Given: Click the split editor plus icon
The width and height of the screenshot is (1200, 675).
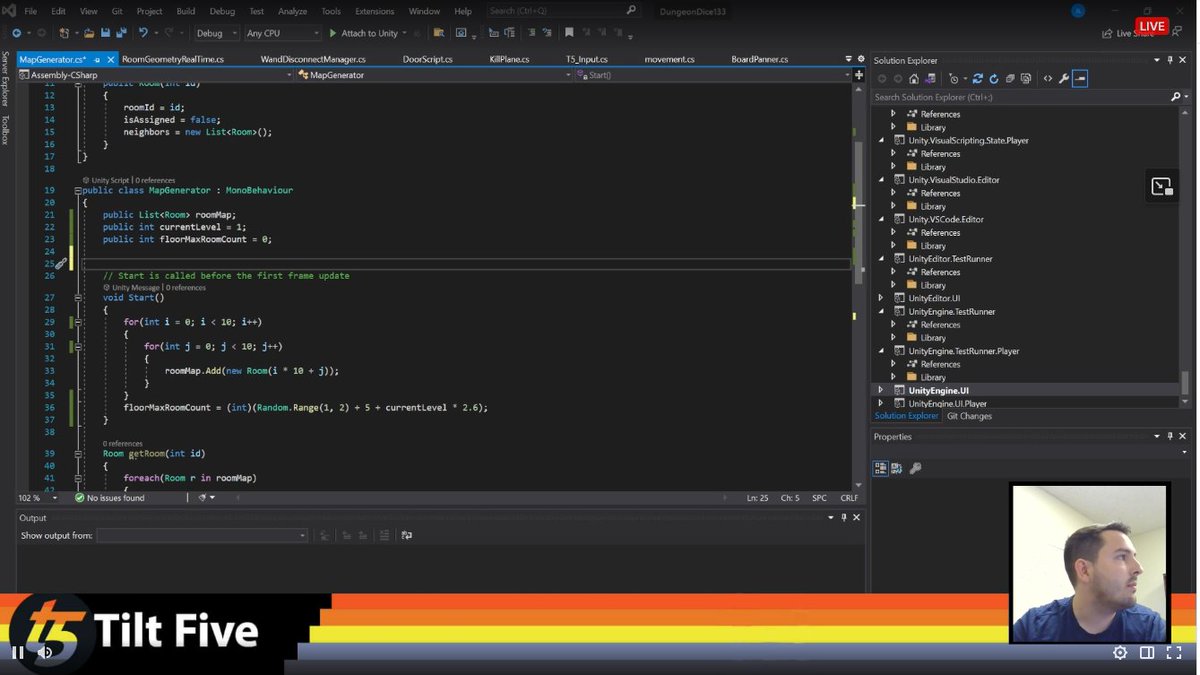Looking at the screenshot, I should click(x=858, y=75).
